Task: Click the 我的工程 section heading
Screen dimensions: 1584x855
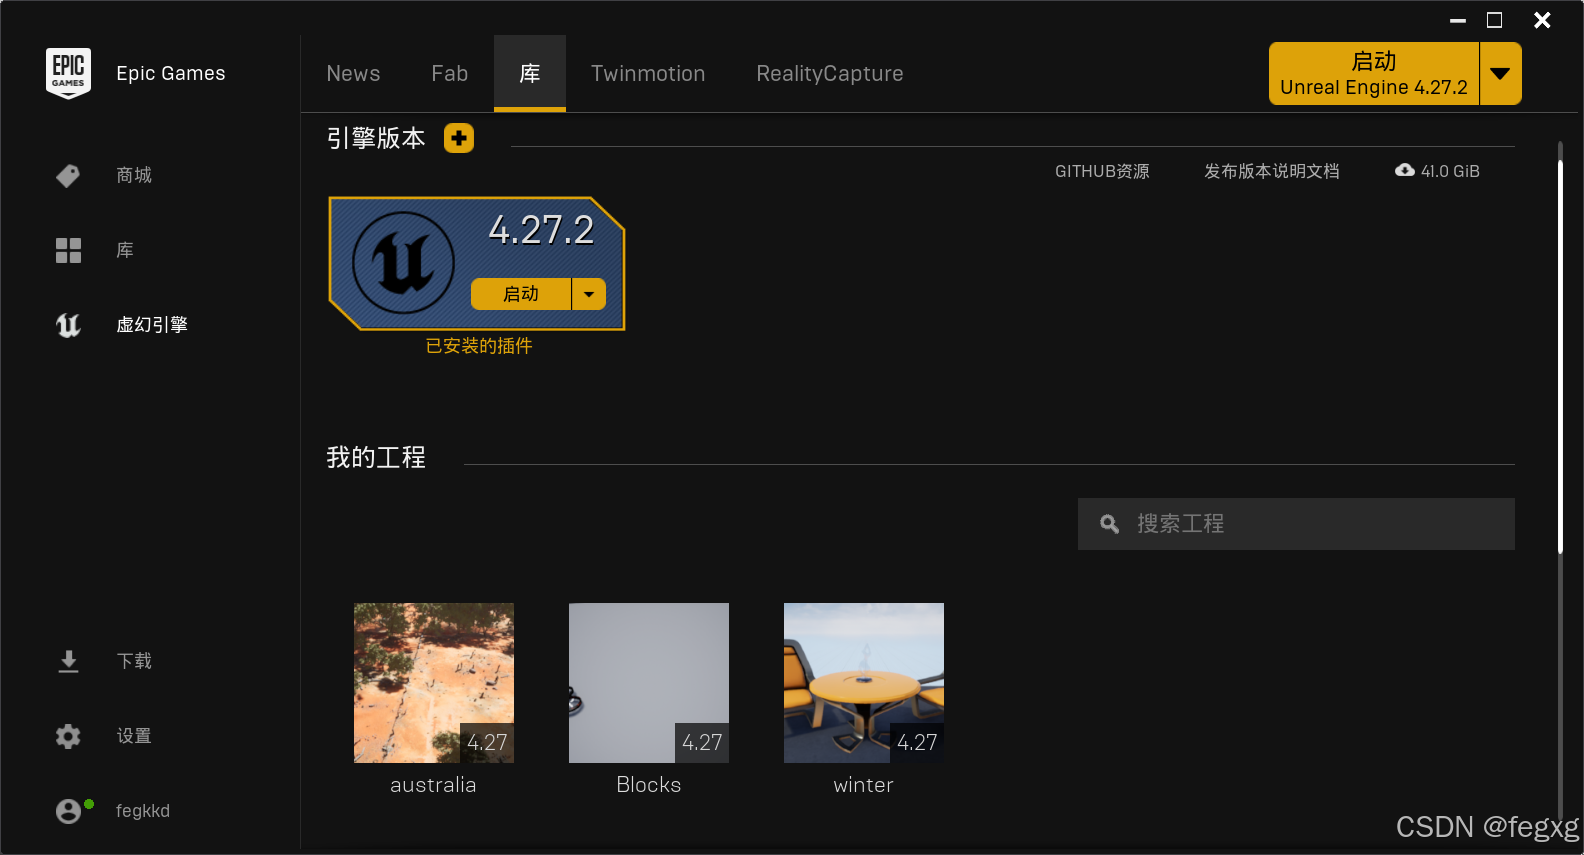Action: coord(376,458)
